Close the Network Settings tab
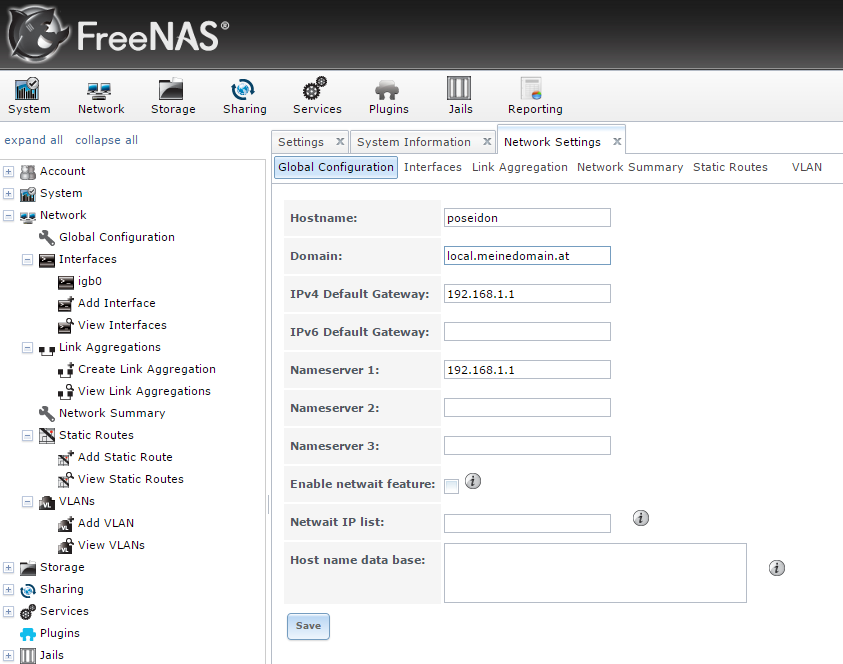Viewport: 843px width, 664px height. click(617, 141)
